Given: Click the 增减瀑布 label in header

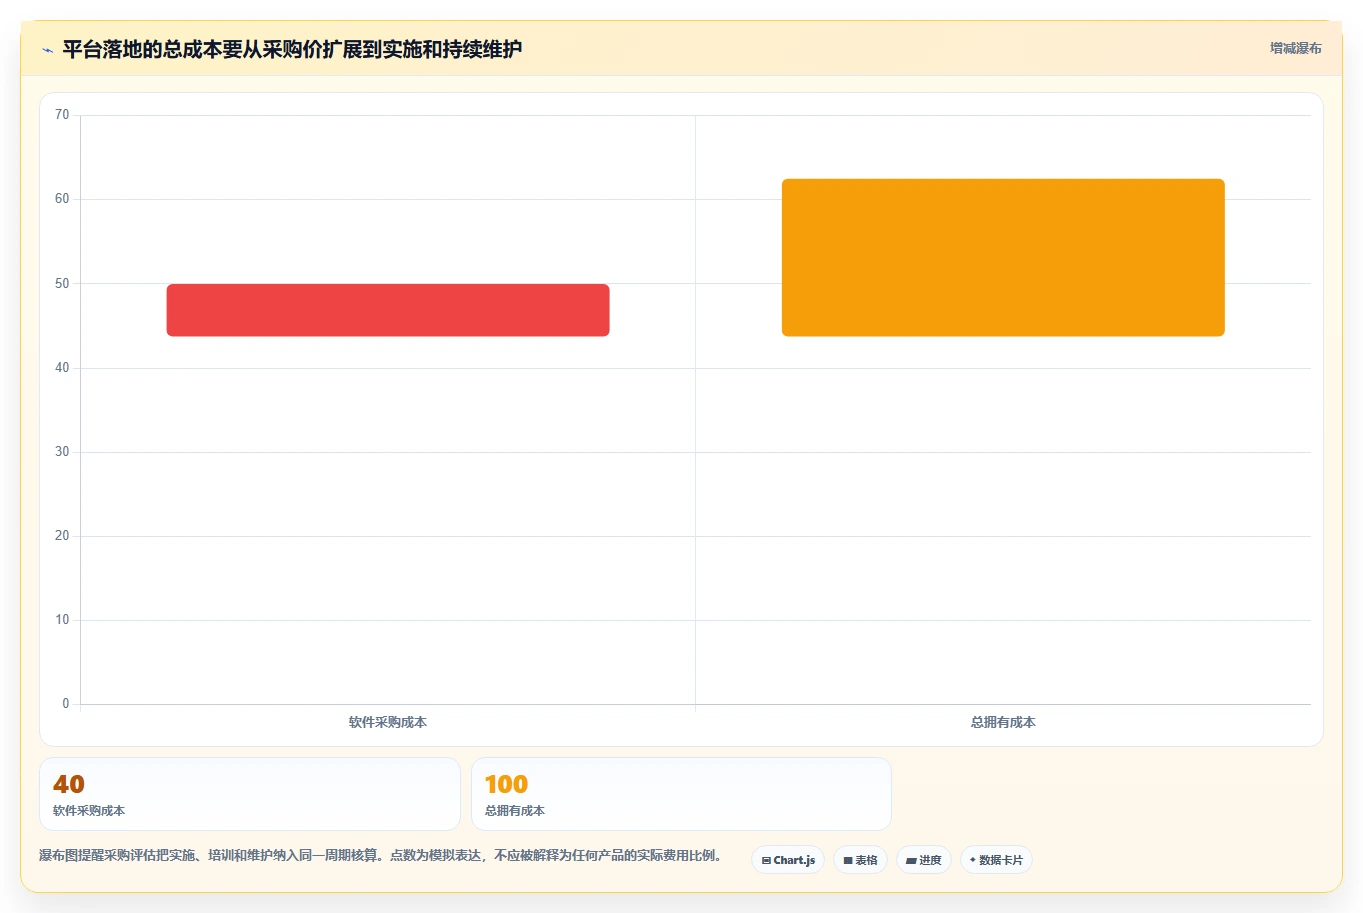Looking at the screenshot, I should click(1295, 48).
